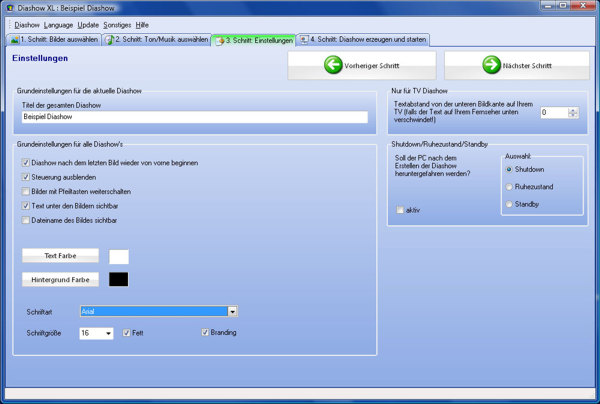Click the Nächster Schritt button
The image size is (600, 404).
pos(517,65)
